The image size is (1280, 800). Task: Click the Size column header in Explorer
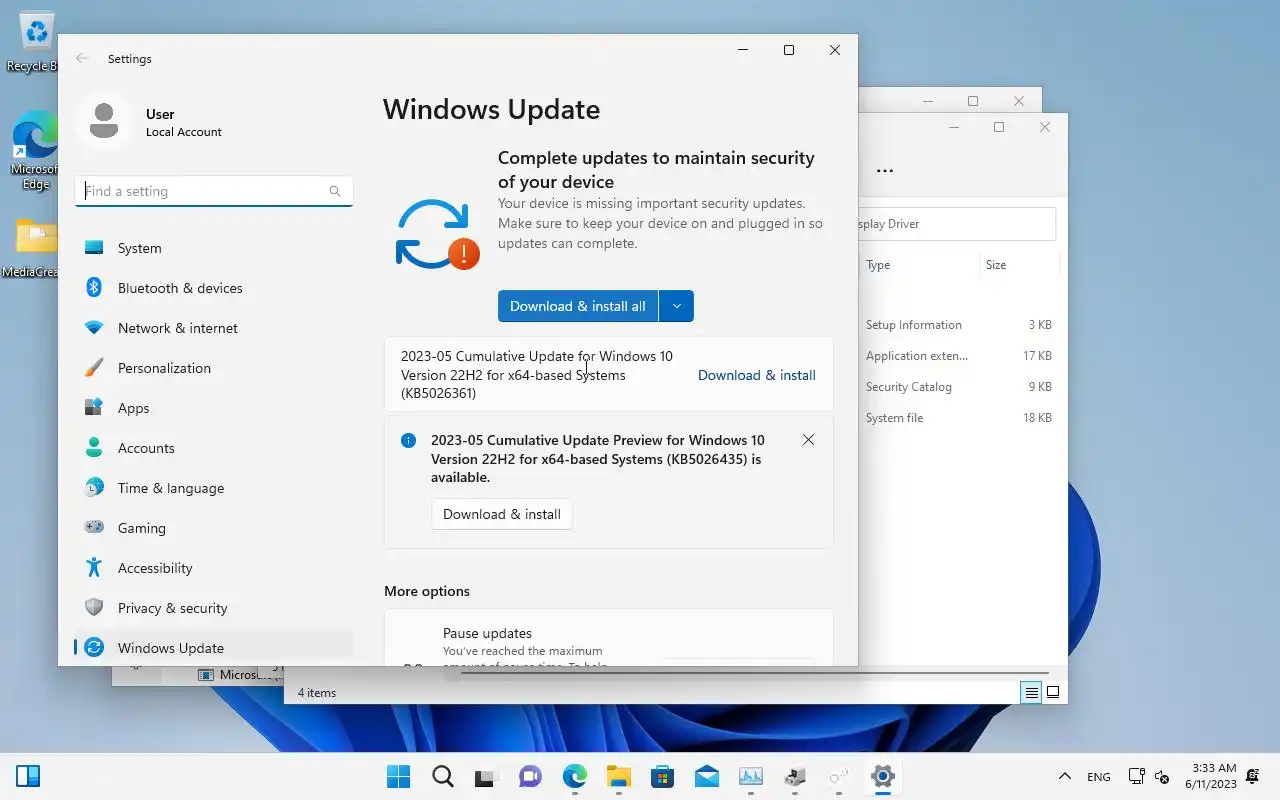(x=996, y=265)
